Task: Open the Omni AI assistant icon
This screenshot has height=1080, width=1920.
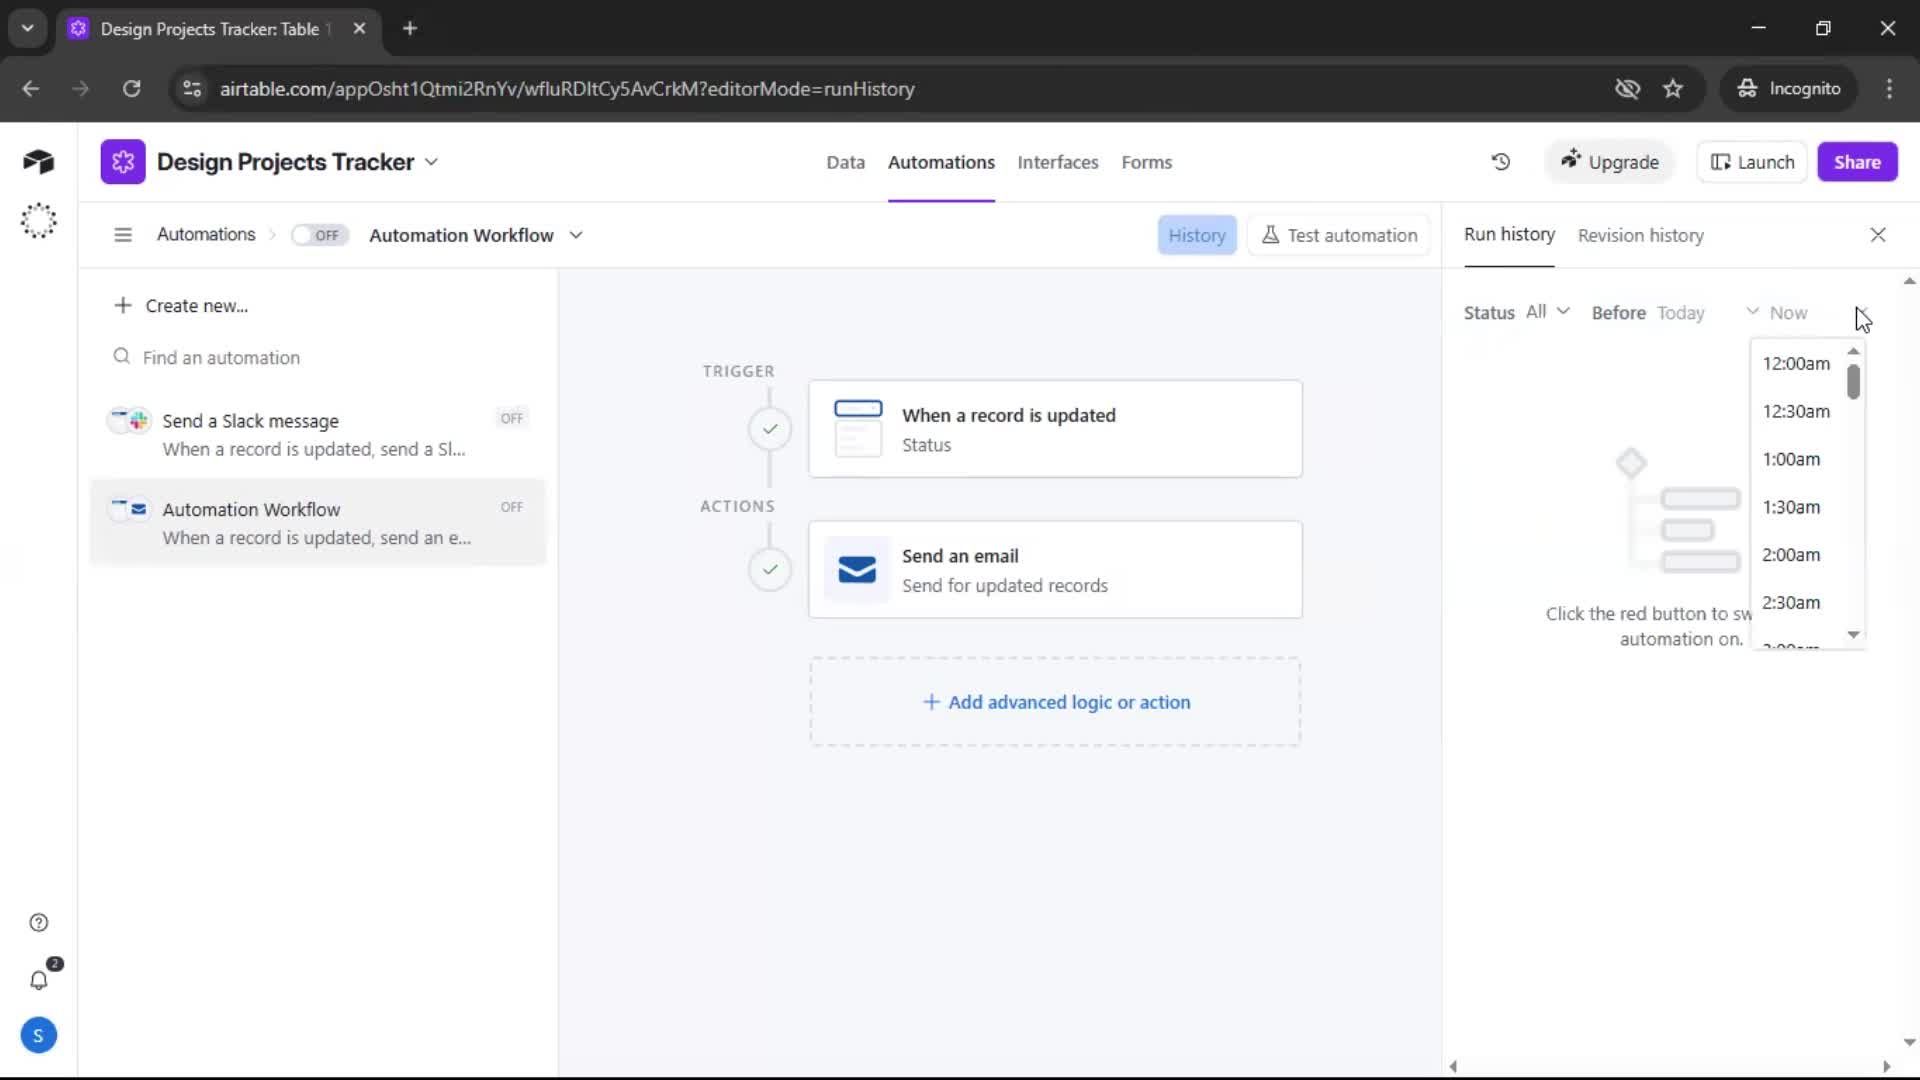Action: (38, 221)
